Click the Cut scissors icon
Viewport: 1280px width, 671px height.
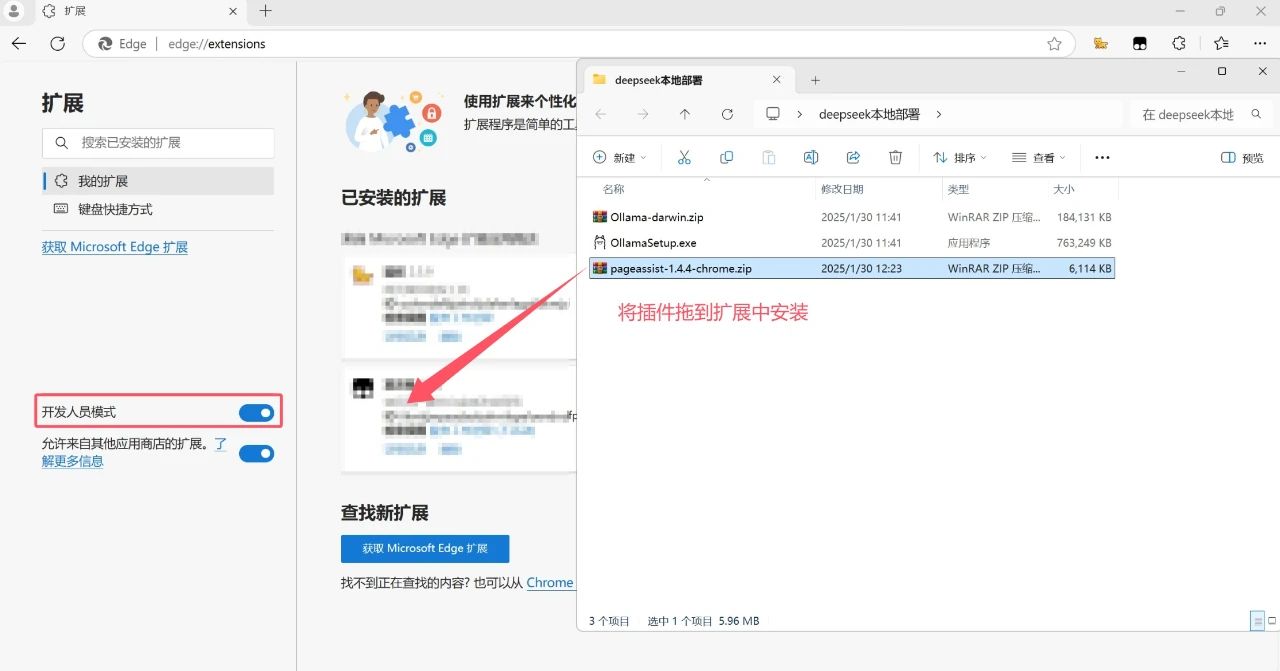(684, 157)
